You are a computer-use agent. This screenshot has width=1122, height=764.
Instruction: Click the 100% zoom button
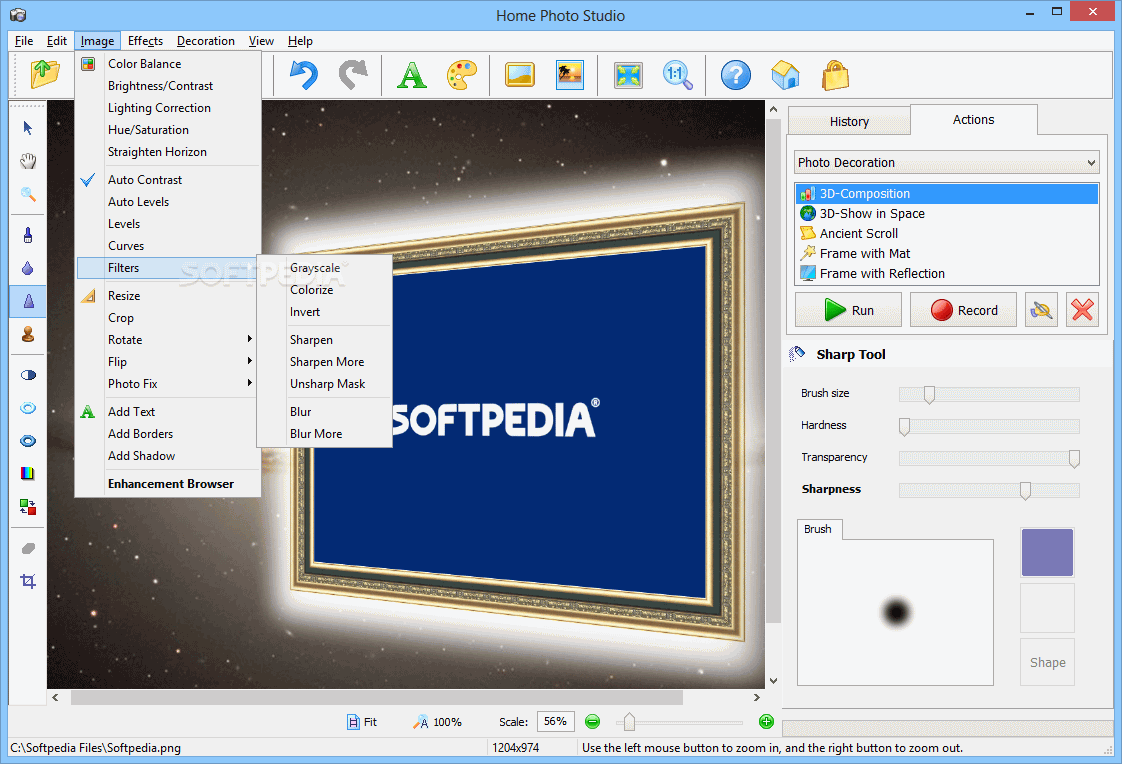point(437,723)
